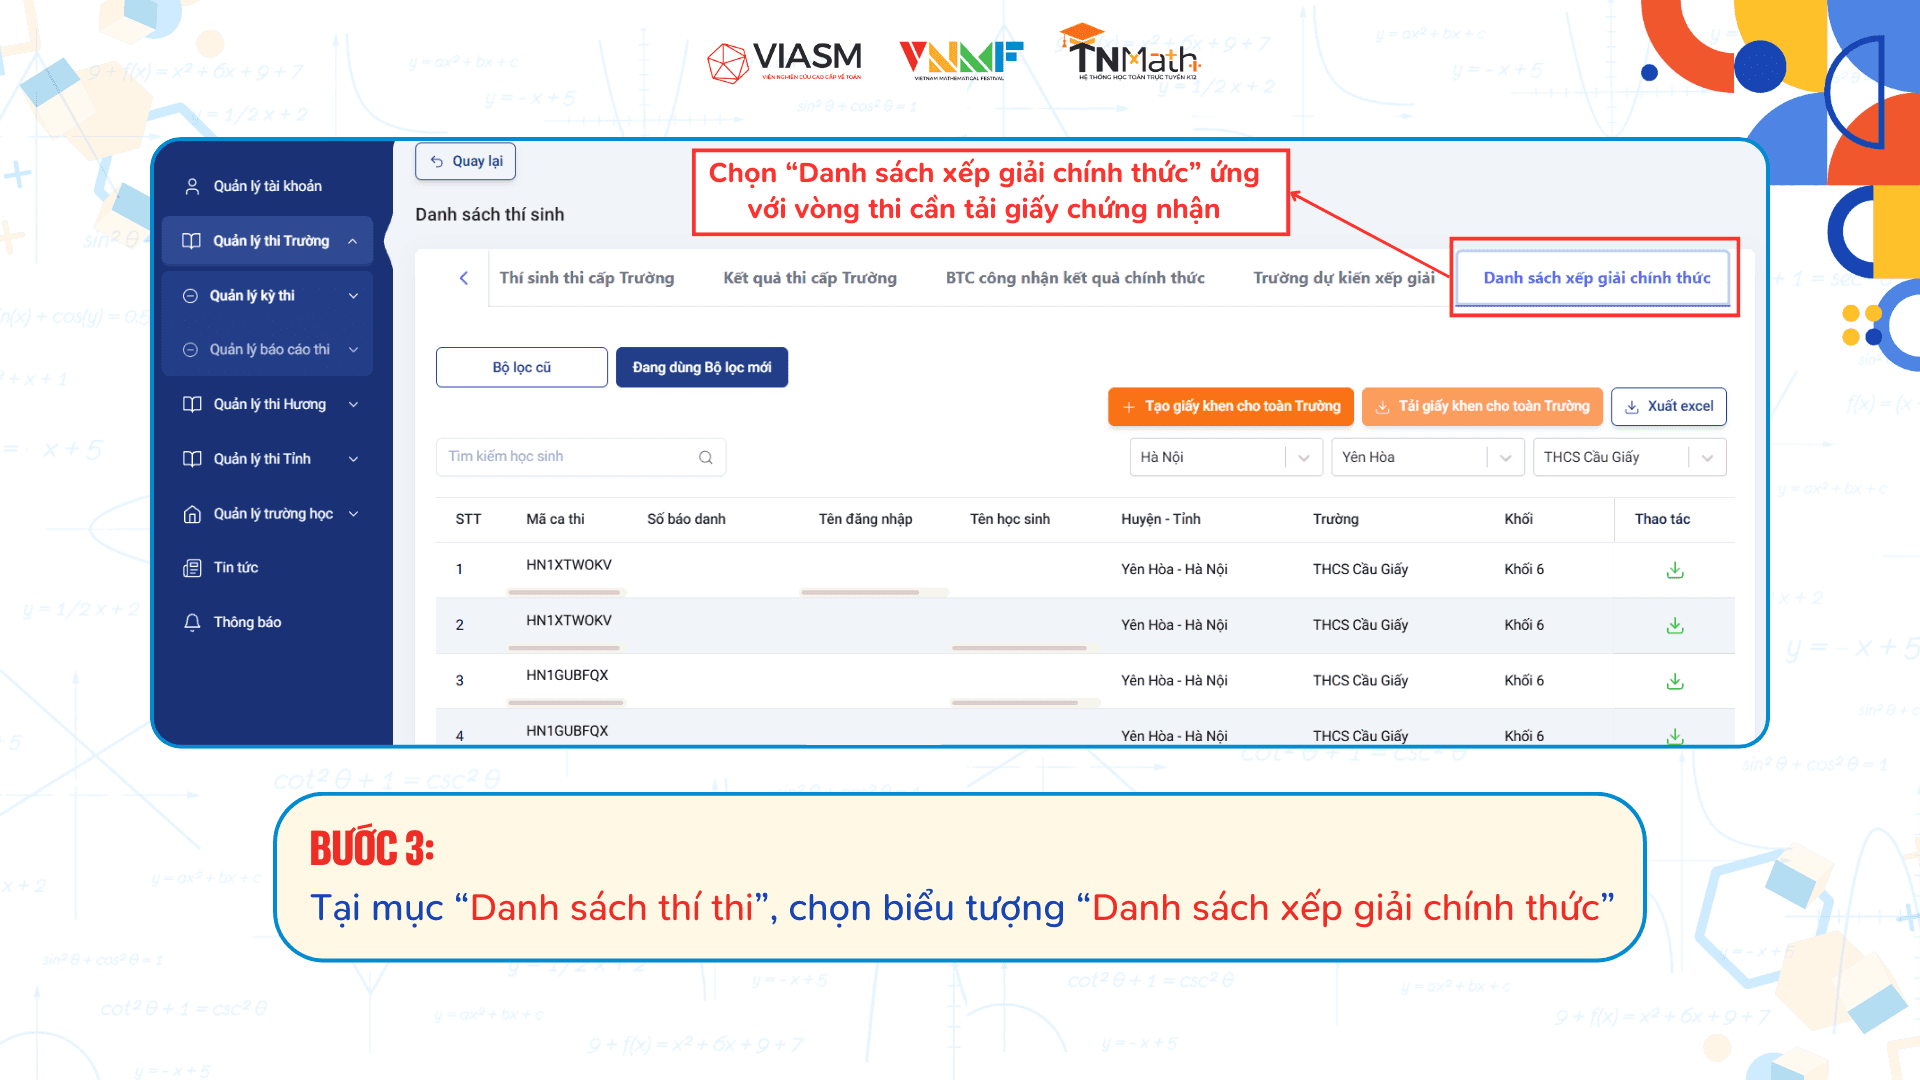Click Tạo giấy khen cho toàn Trường
Viewport: 1920px width, 1080px height.
pos(1230,406)
